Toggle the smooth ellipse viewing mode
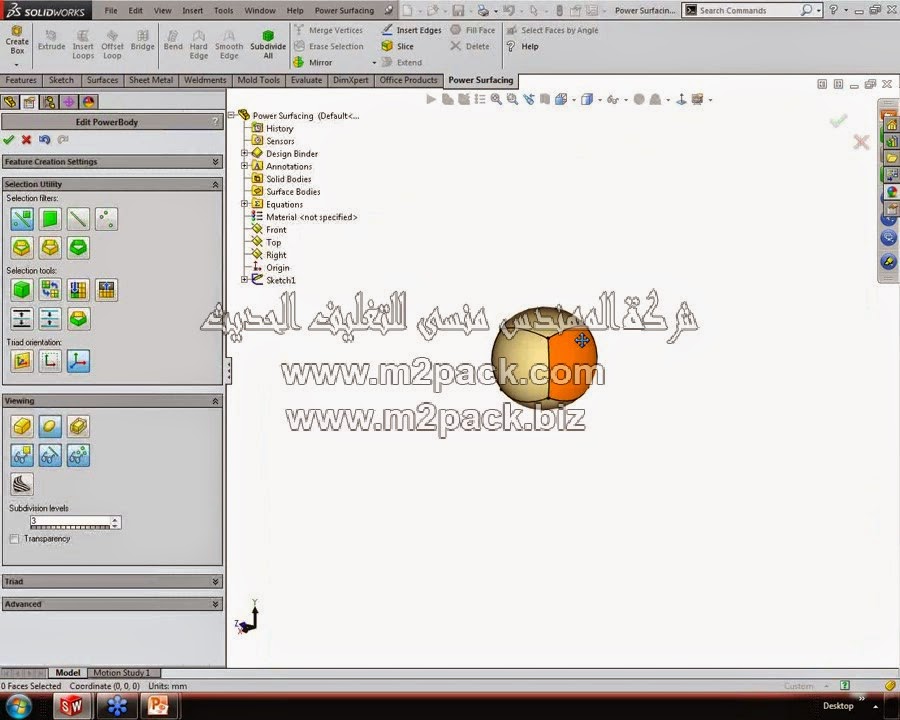This screenshot has width=900, height=720. pyautogui.click(x=51, y=427)
